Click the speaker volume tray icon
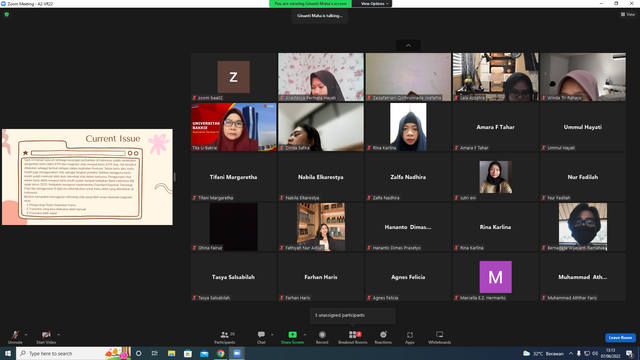The image size is (640, 360). click(595, 353)
